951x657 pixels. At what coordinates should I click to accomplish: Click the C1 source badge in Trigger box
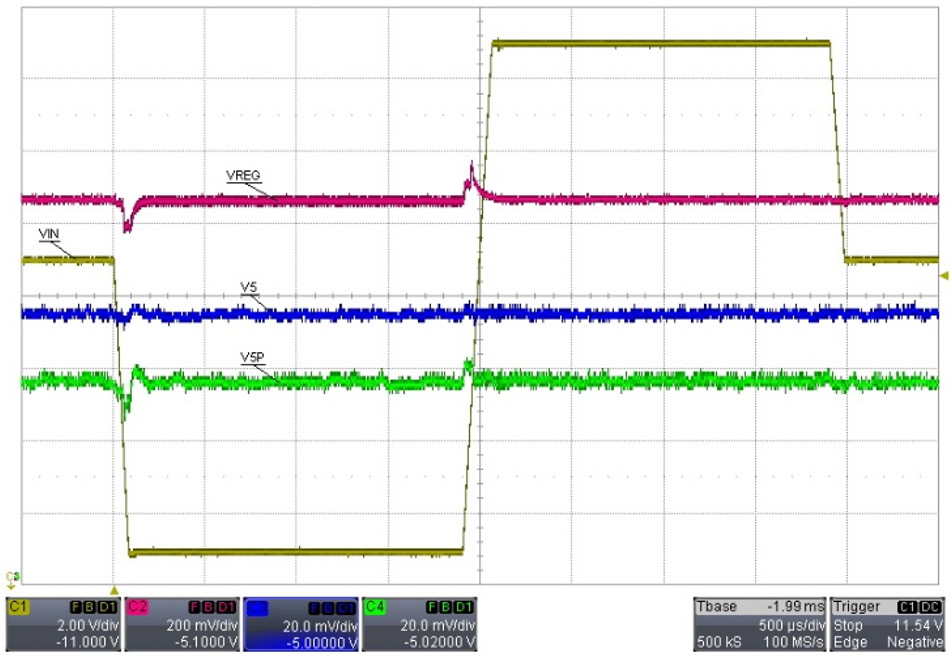(908, 606)
